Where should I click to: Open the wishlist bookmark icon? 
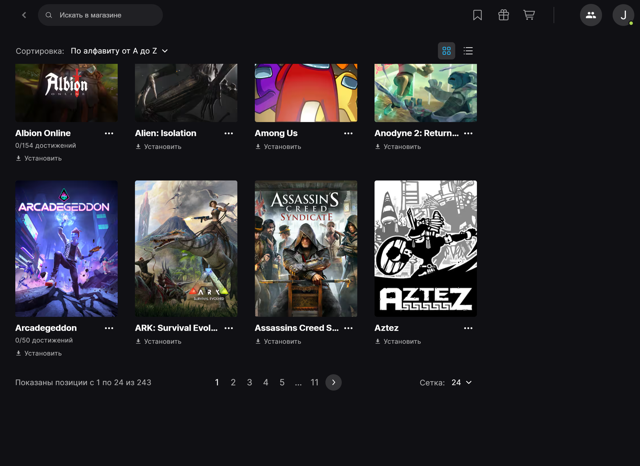477,15
